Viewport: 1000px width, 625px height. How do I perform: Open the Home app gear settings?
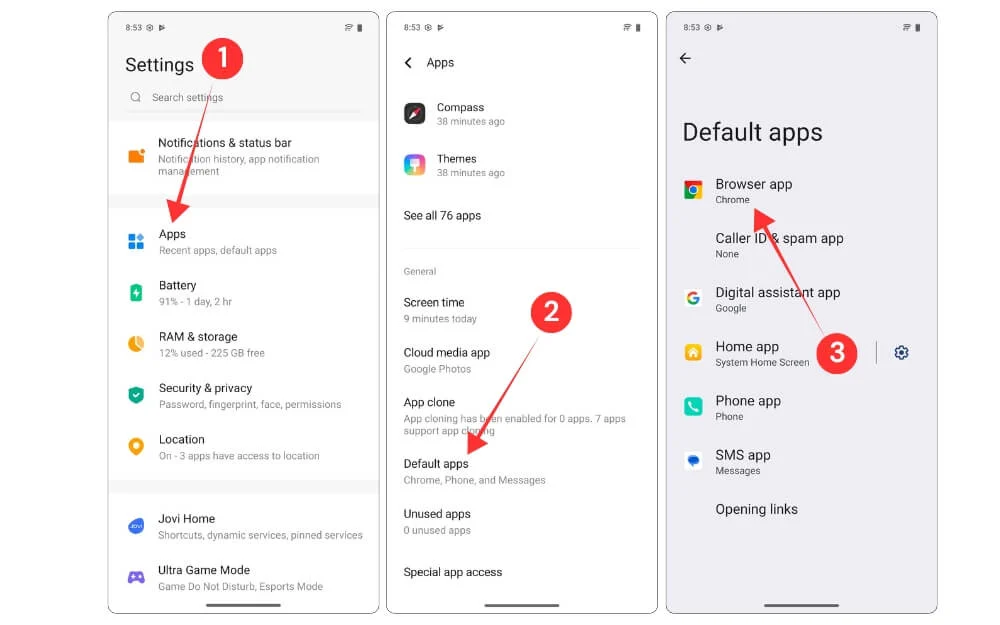pos(901,352)
